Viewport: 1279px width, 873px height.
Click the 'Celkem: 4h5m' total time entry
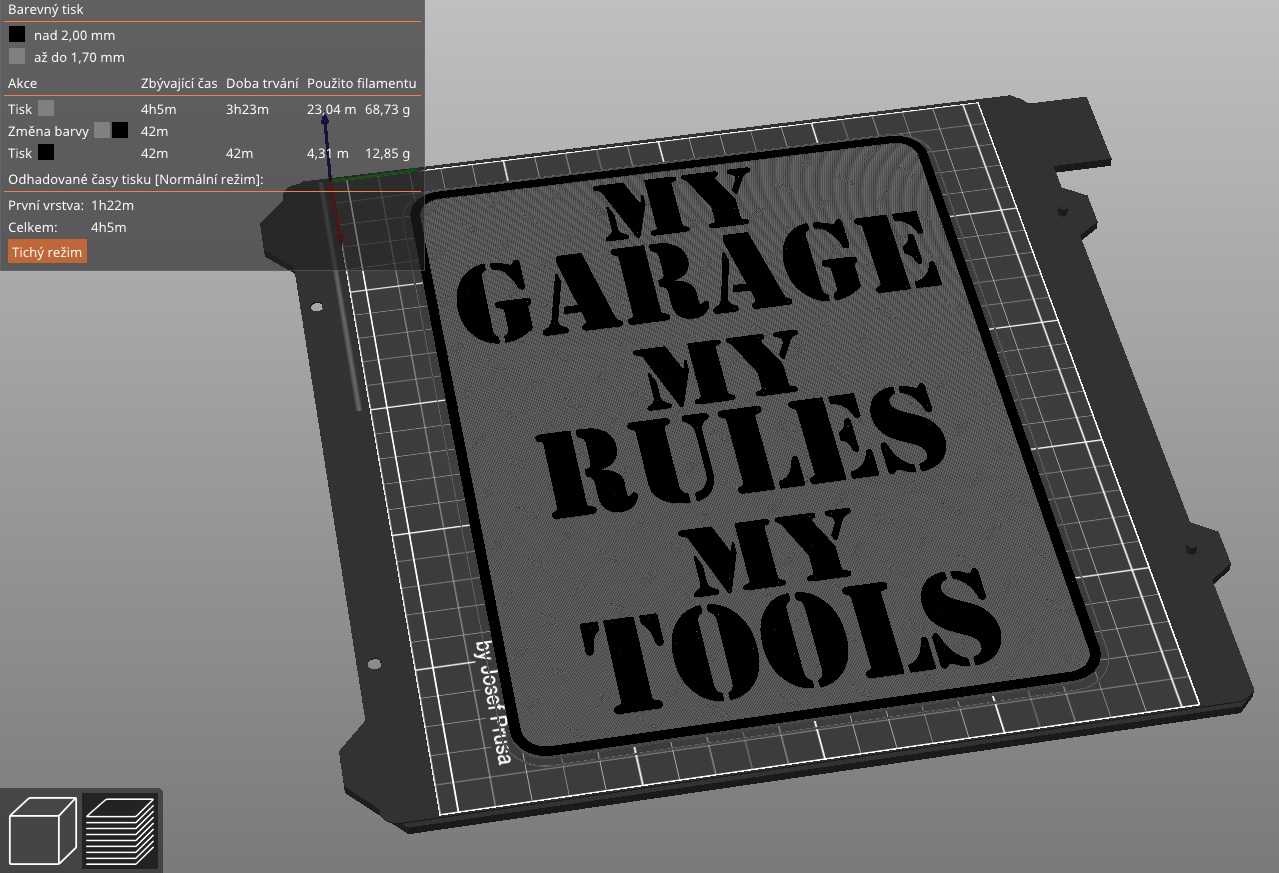tap(65, 227)
